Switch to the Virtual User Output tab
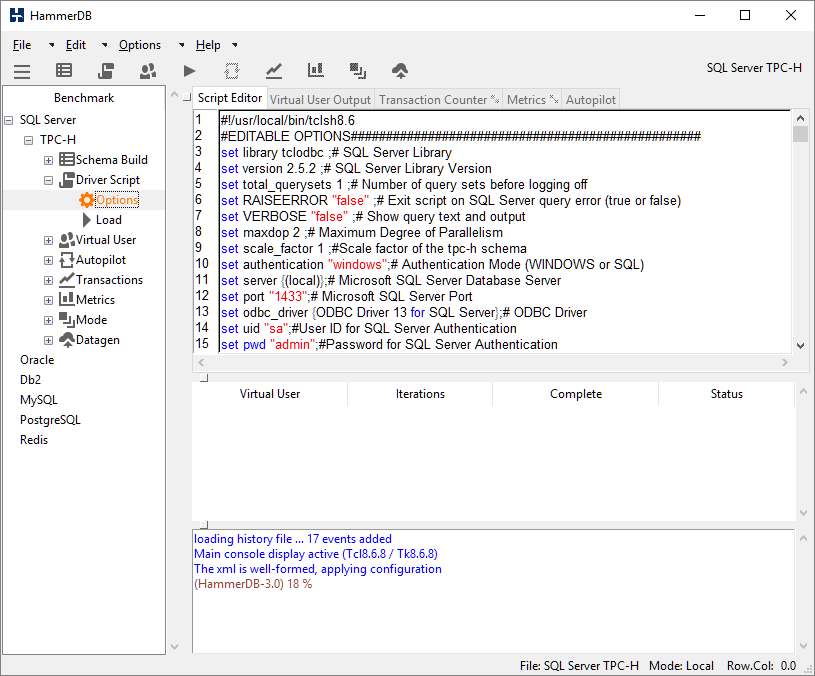 point(320,100)
